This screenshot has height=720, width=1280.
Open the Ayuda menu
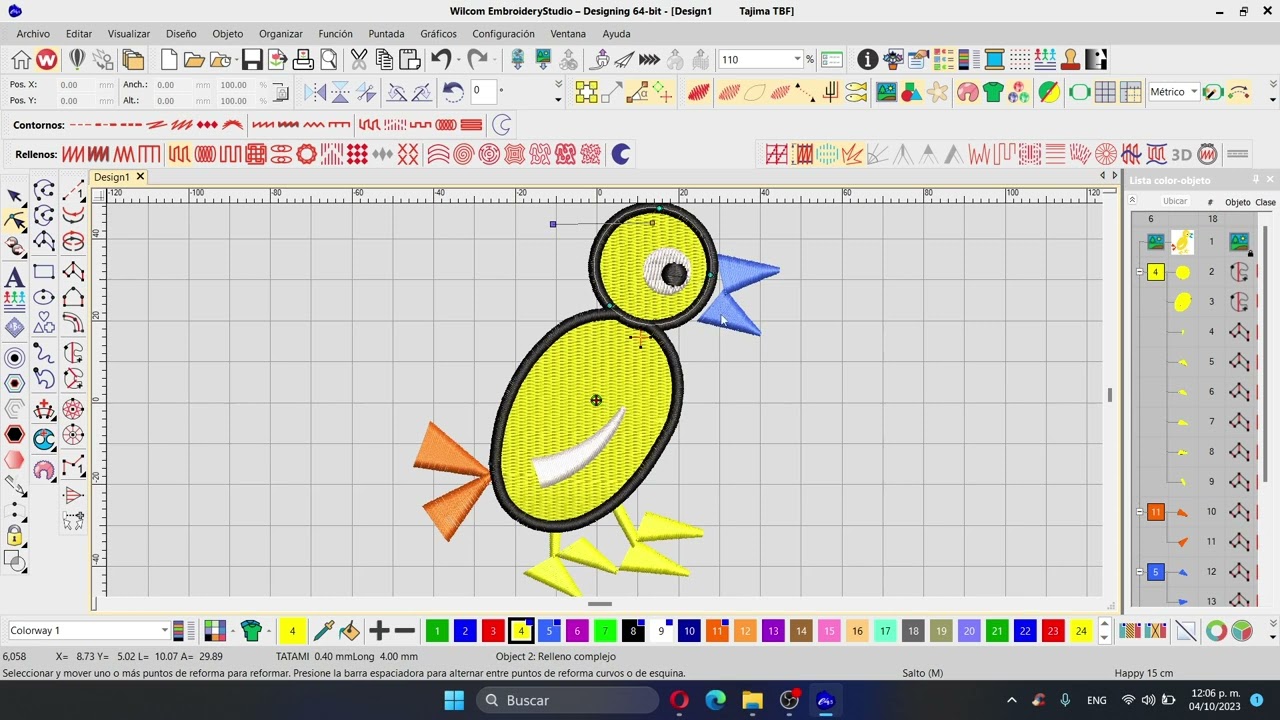(x=616, y=33)
